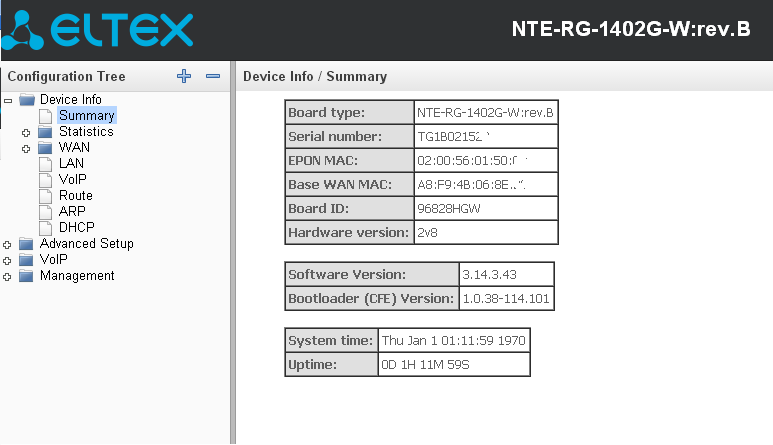The width and height of the screenshot is (773, 445).
Task: Click the Software Version label
Action: coord(347,274)
